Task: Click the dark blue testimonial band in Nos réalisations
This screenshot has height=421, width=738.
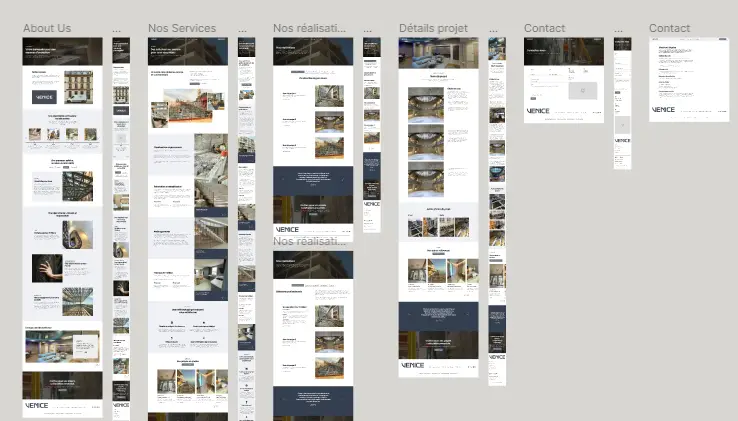Action: pyautogui.click(x=313, y=180)
